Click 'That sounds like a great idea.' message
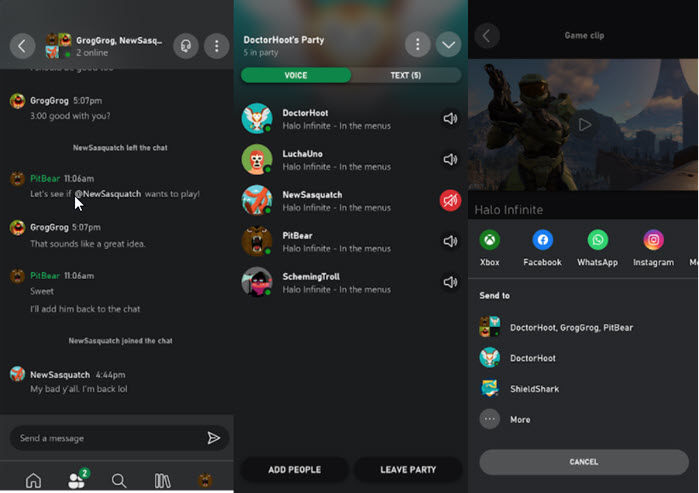This screenshot has width=699, height=493. (x=88, y=244)
